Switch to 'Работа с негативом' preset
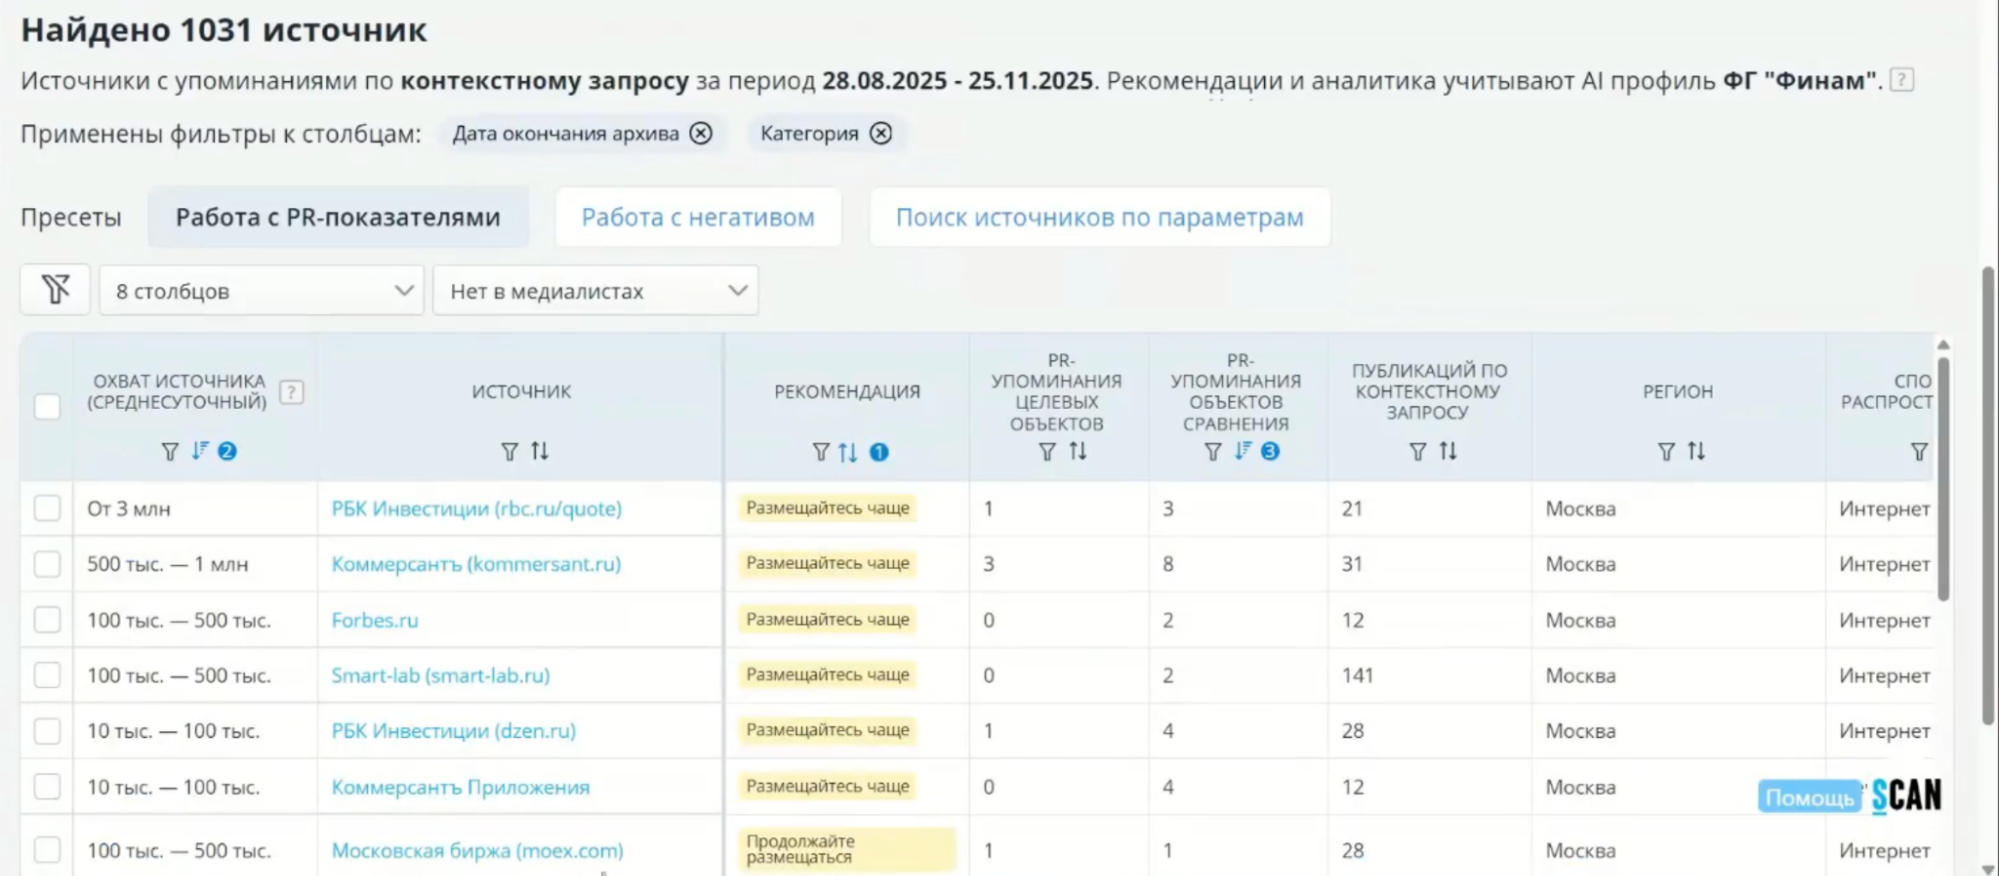 698,217
